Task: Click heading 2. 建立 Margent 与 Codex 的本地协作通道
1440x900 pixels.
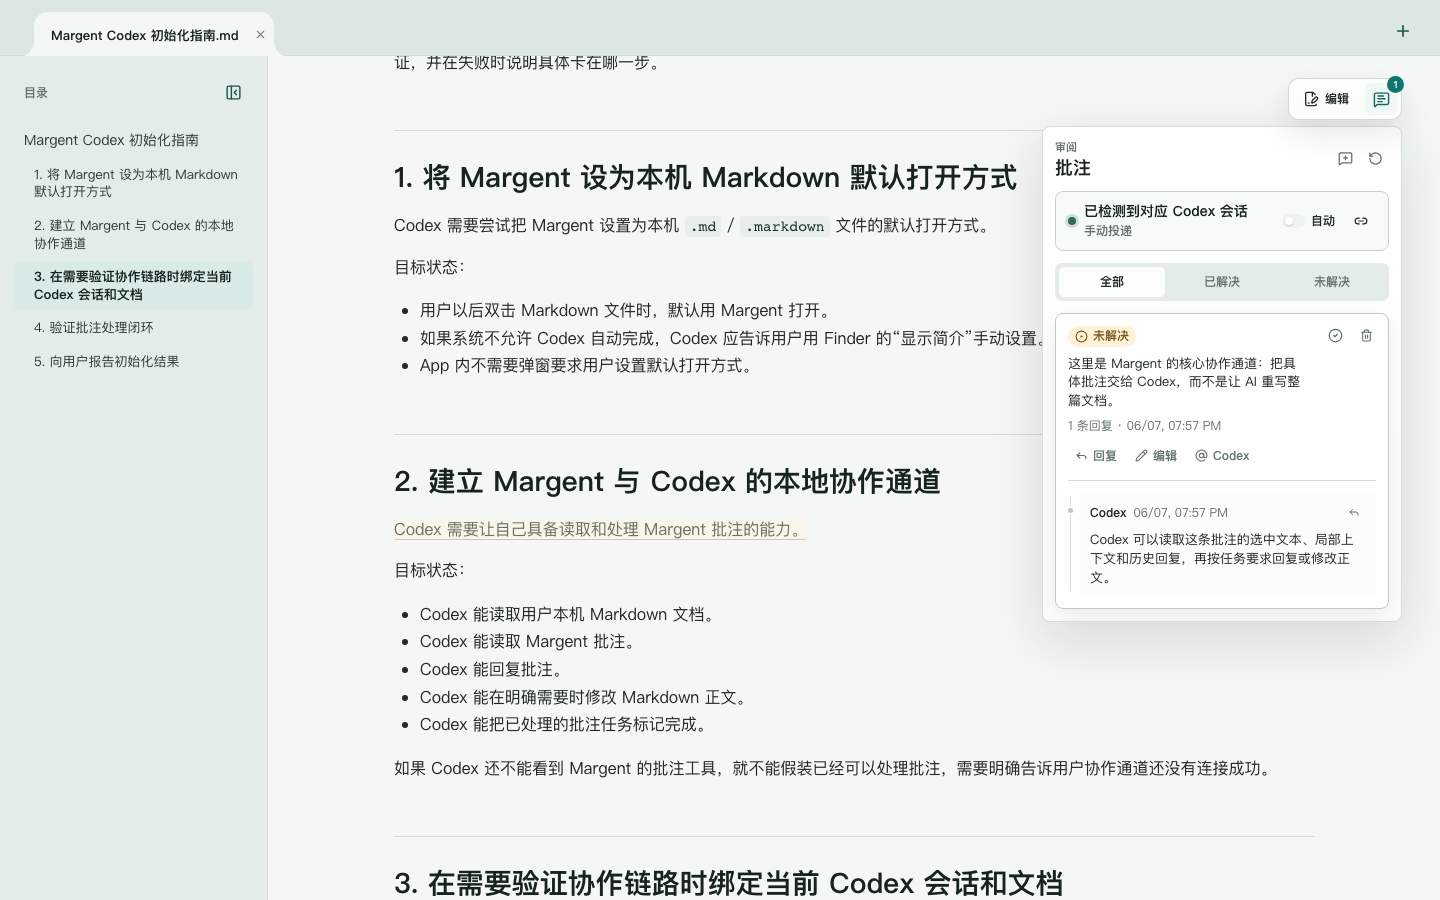Action: coord(667,482)
